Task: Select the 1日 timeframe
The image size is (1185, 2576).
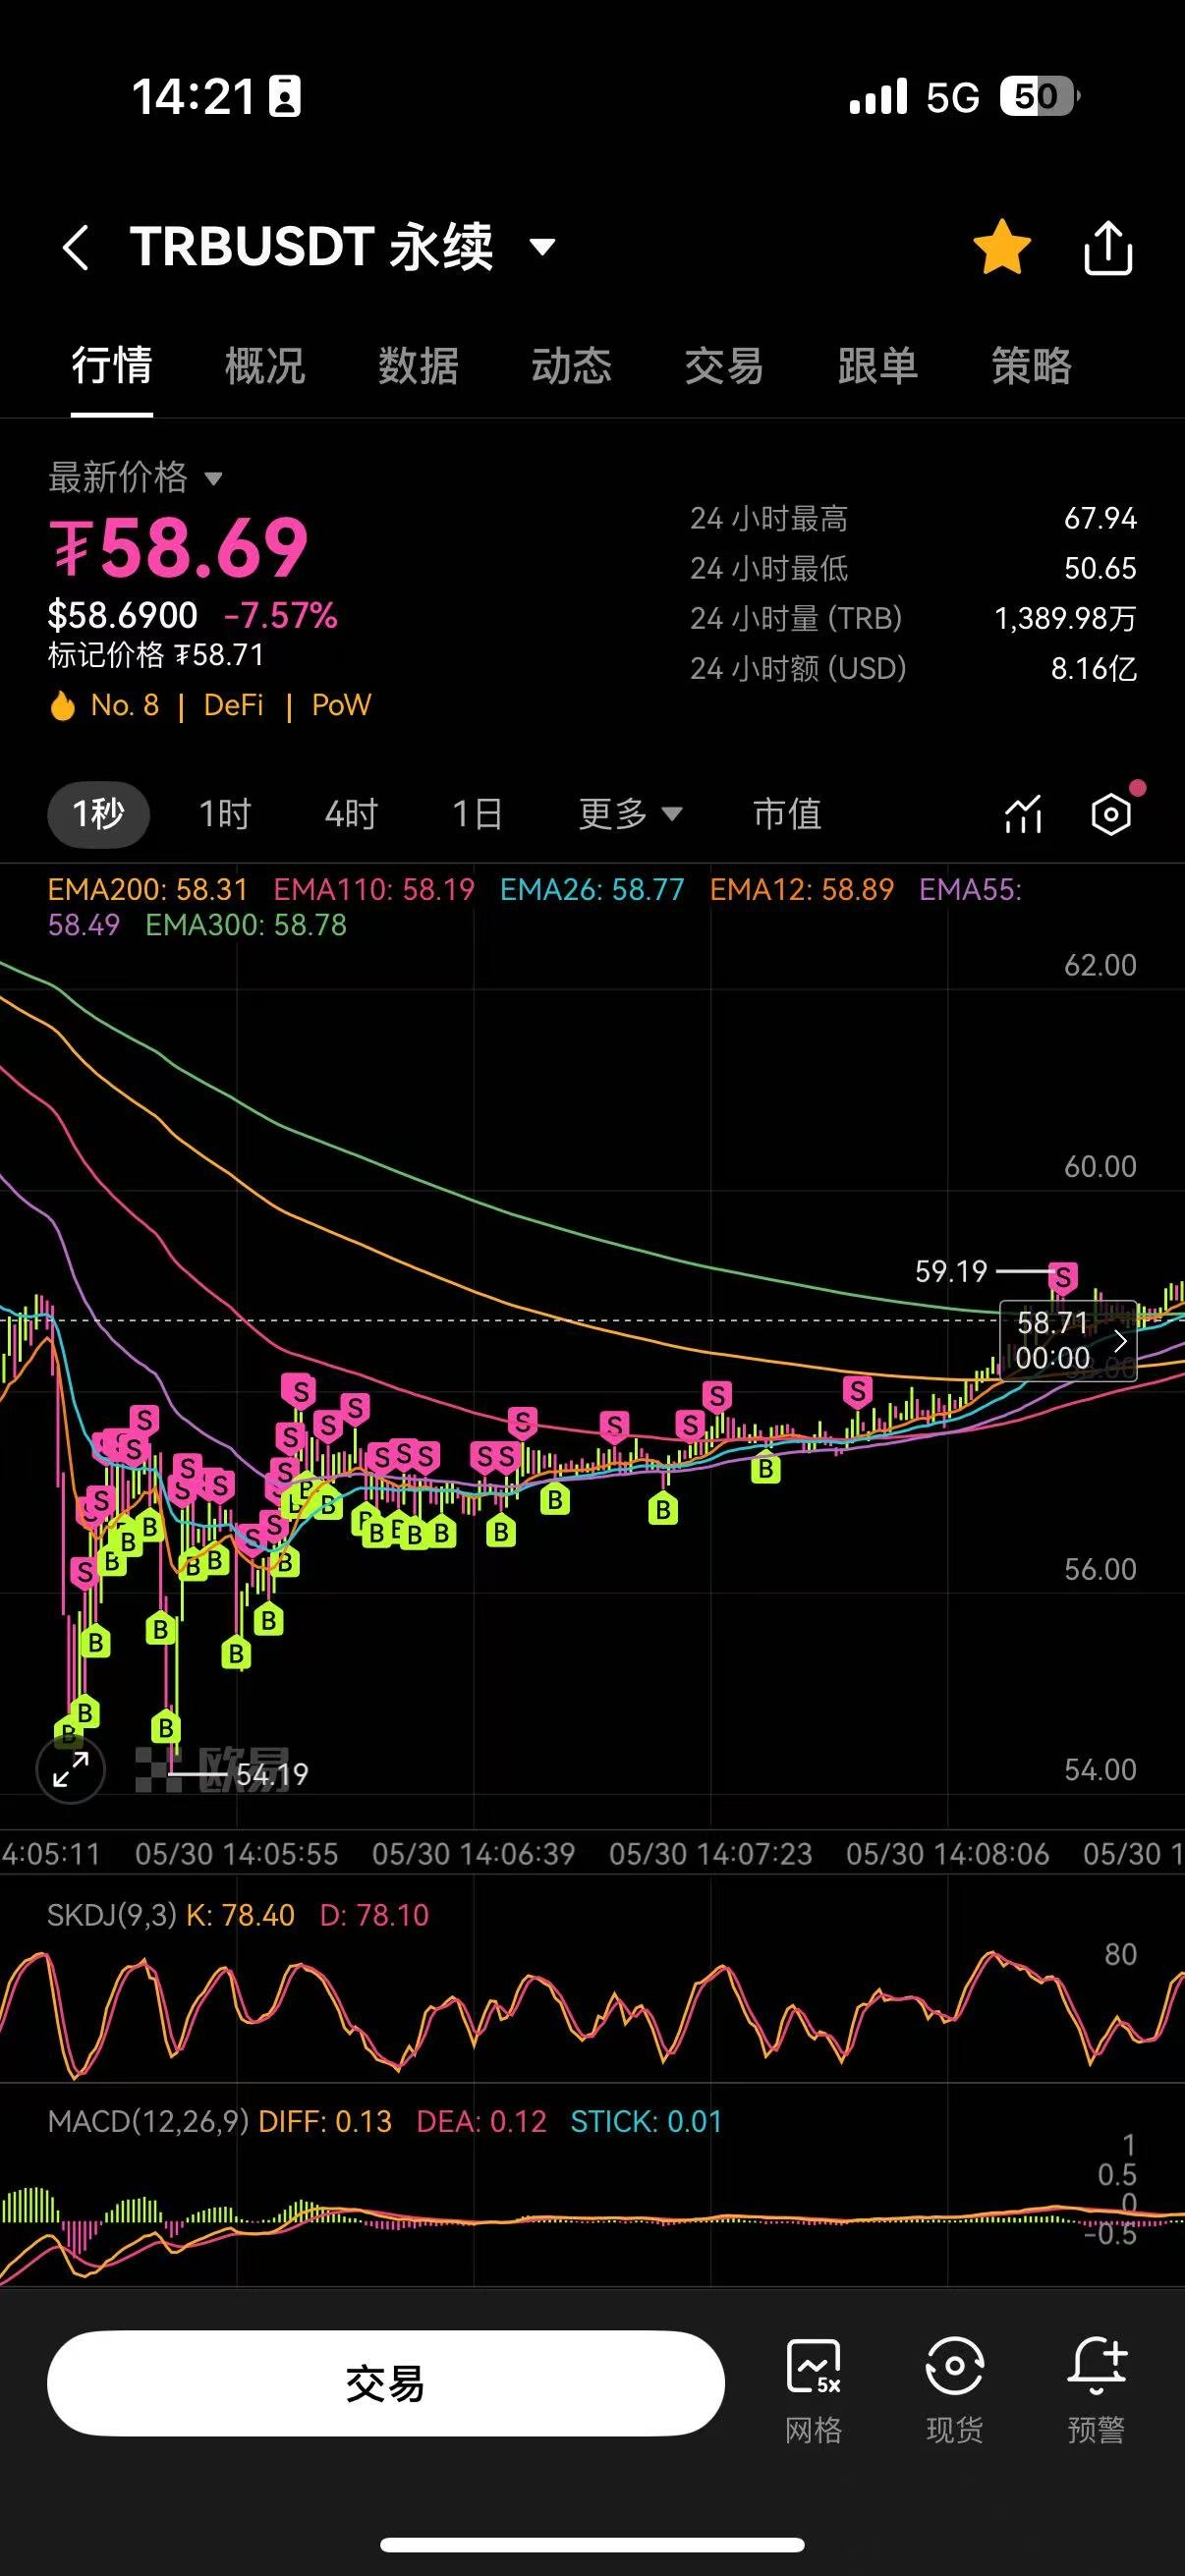Action: click(477, 814)
